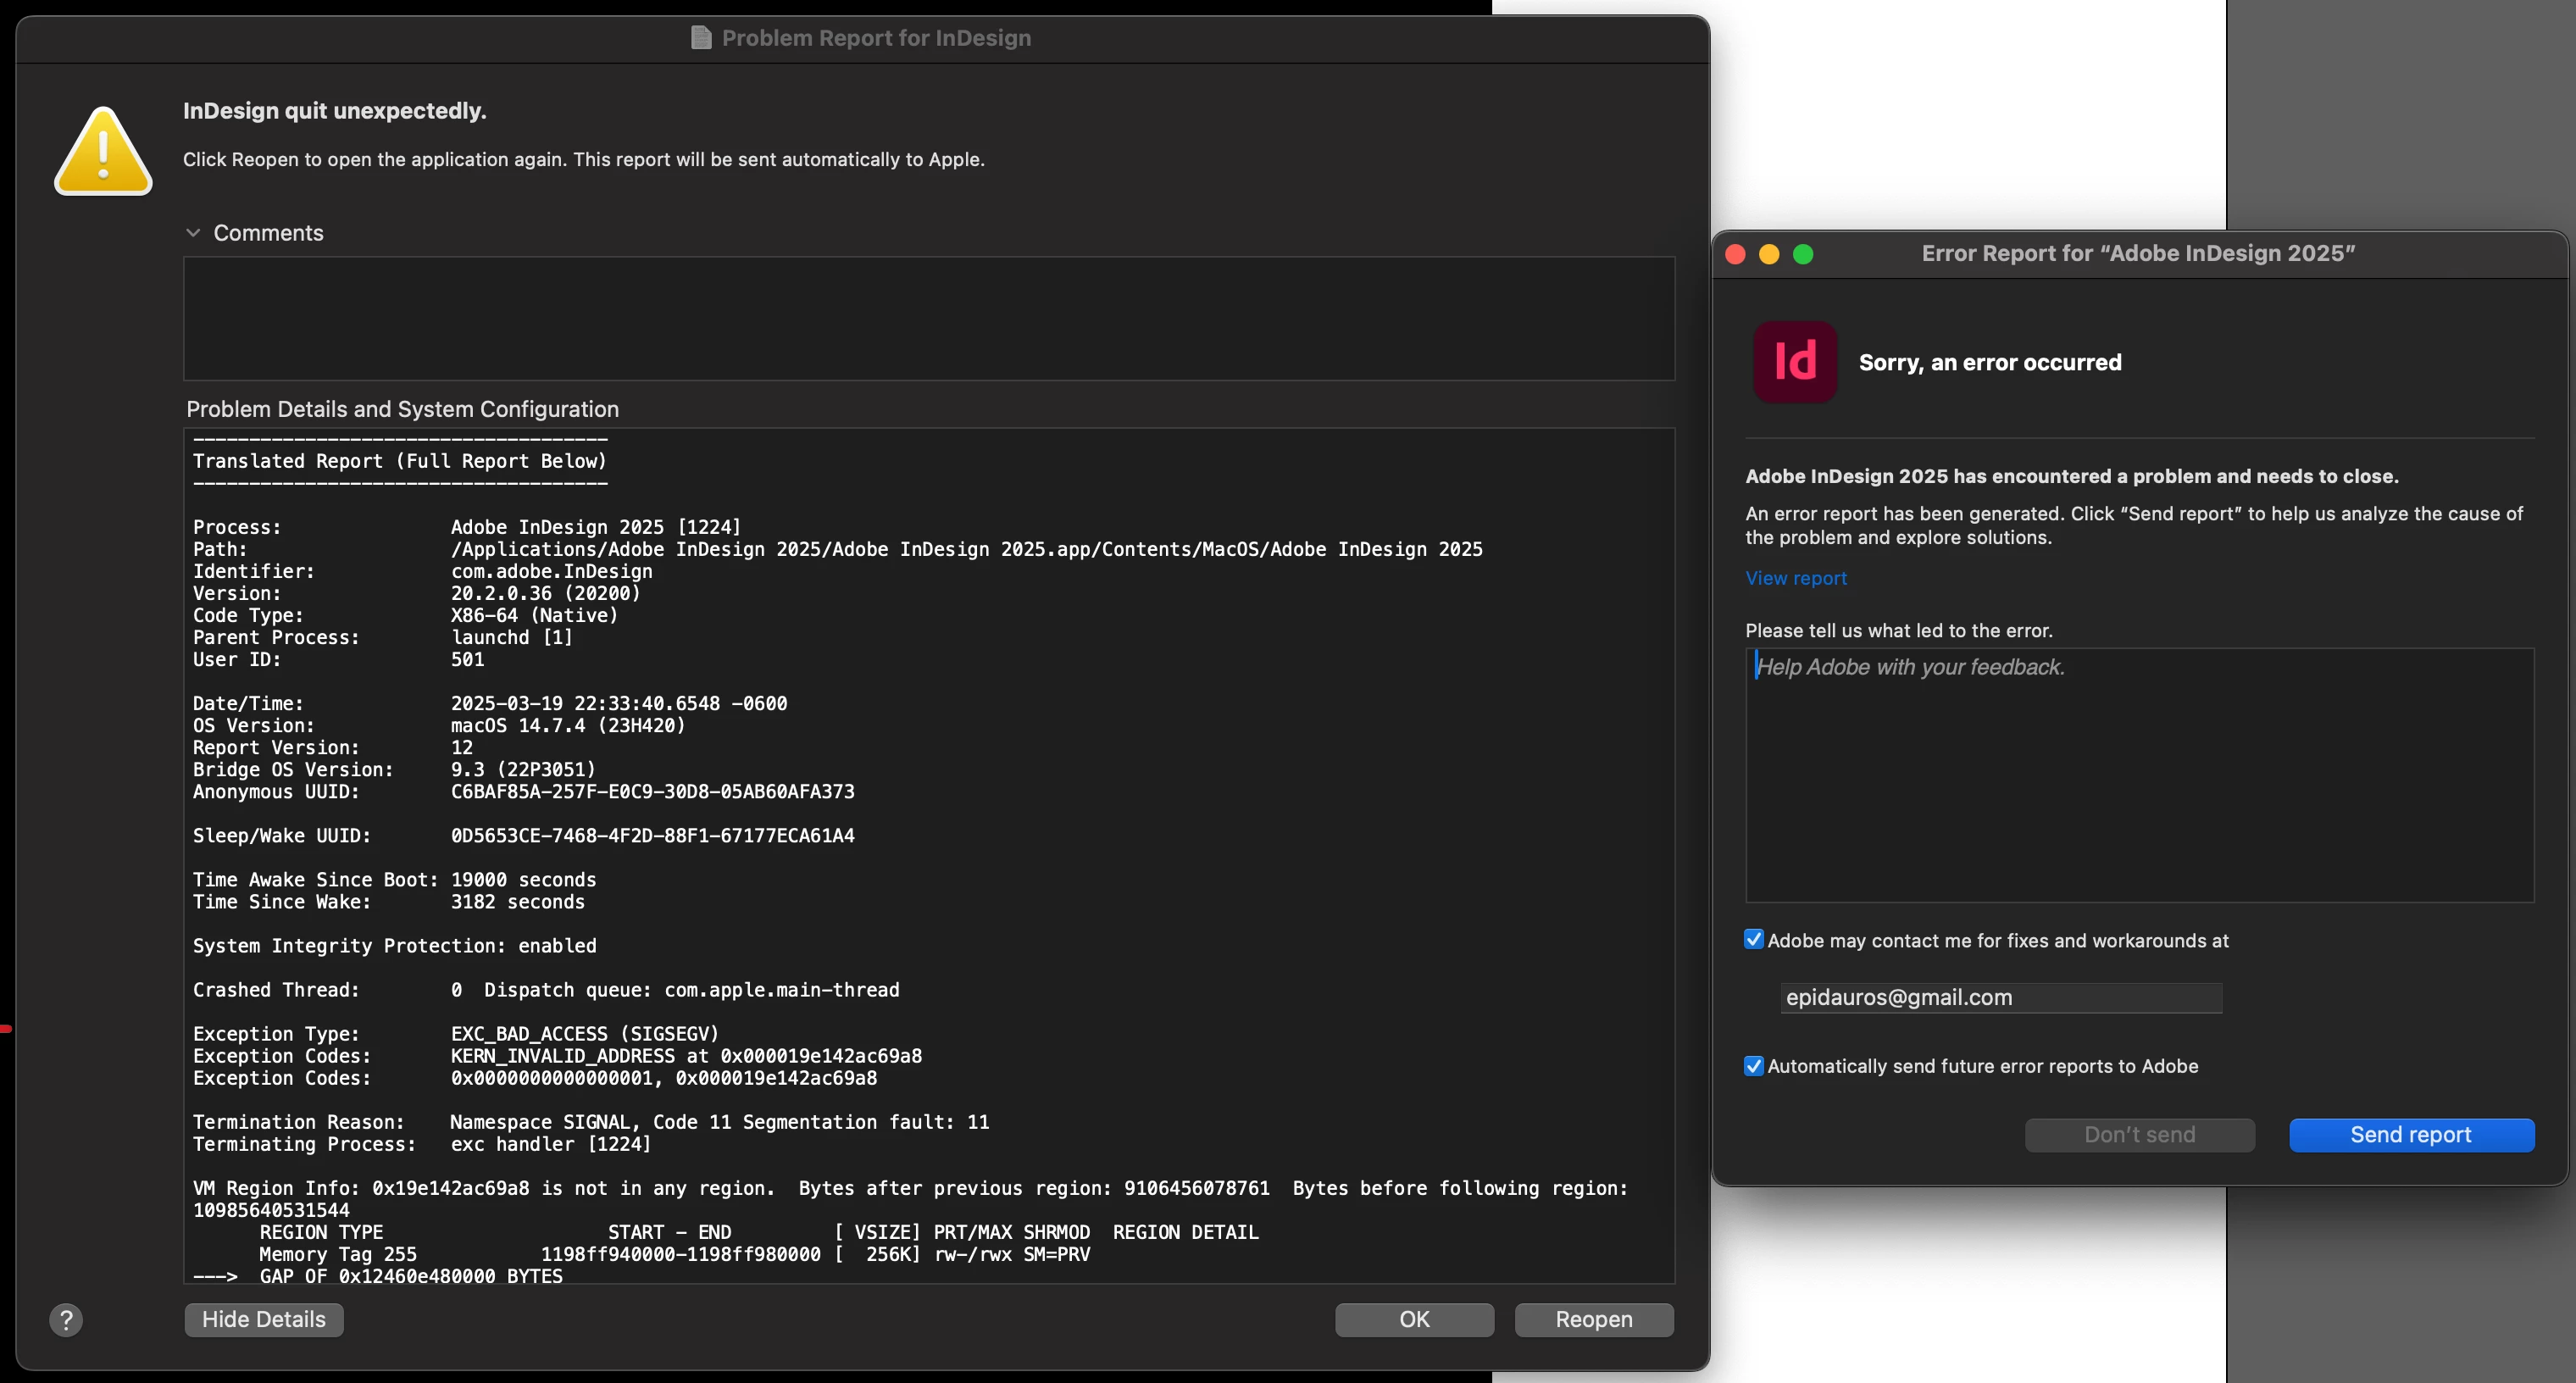Close the Adobe Error Report window
The height and width of the screenshot is (1383, 2576).
(1736, 254)
